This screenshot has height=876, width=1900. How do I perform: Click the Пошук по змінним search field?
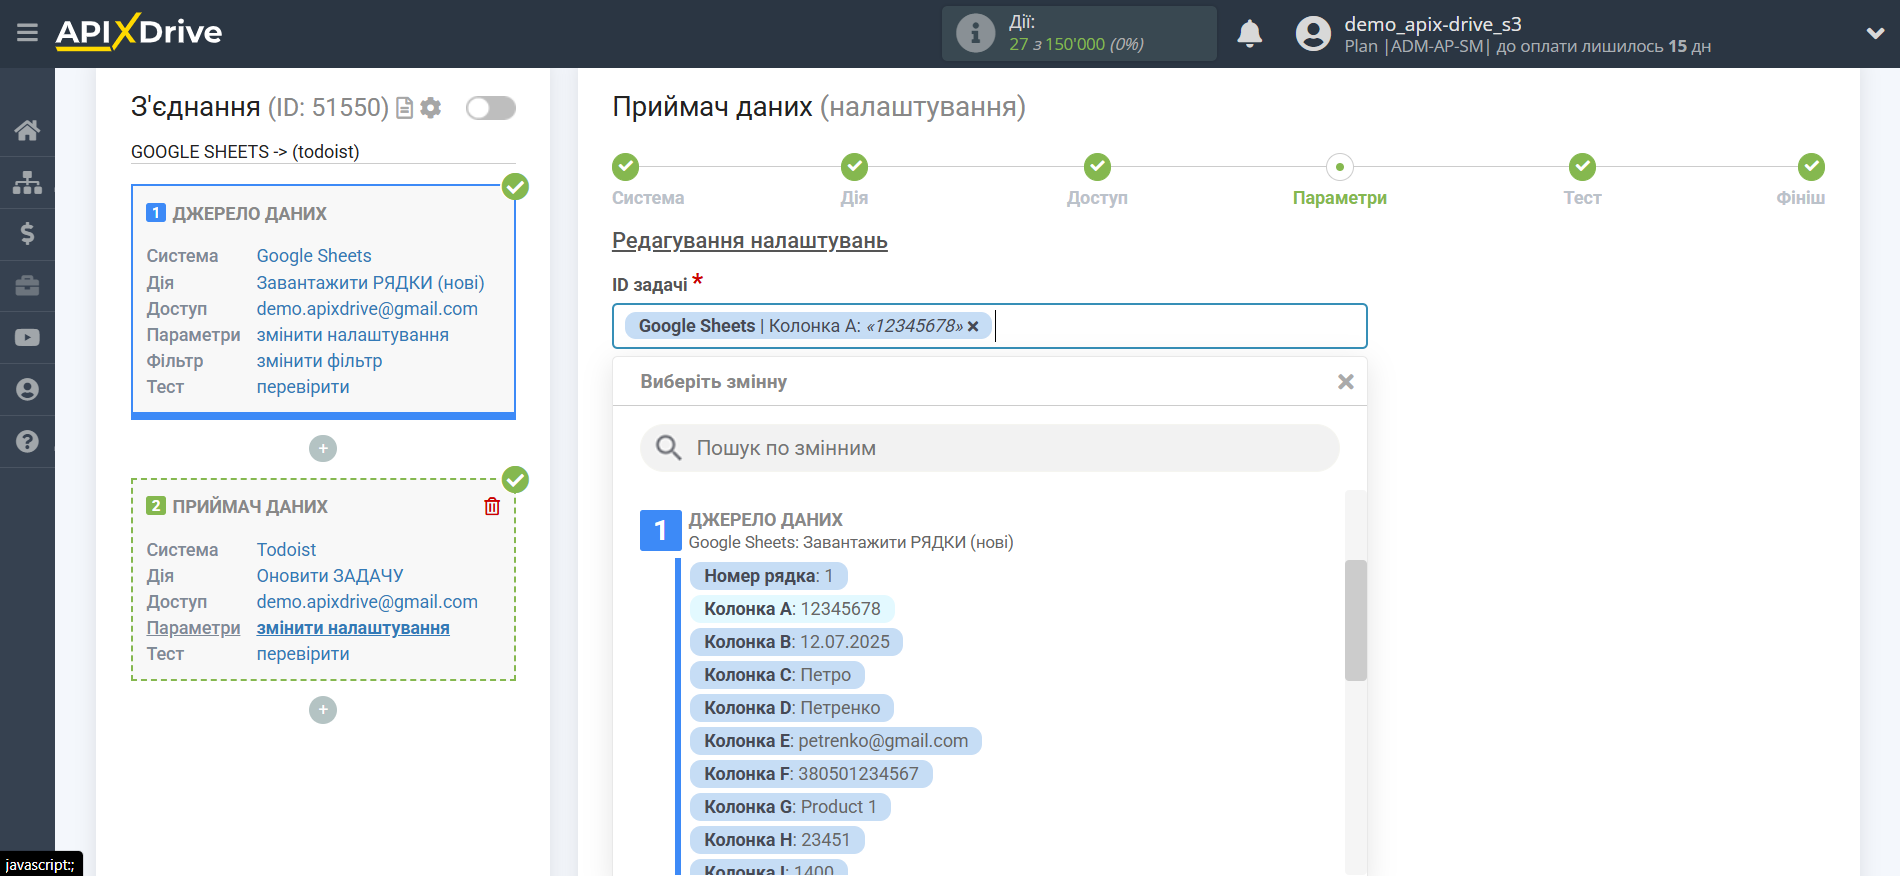pos(990,448)
